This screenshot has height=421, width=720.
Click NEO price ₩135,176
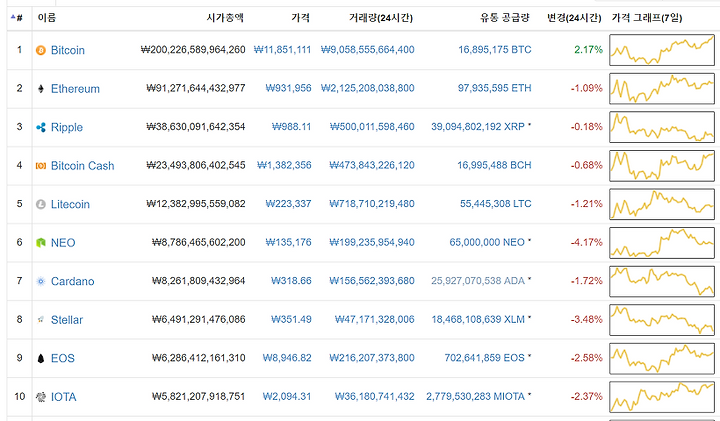pos(288,242)
